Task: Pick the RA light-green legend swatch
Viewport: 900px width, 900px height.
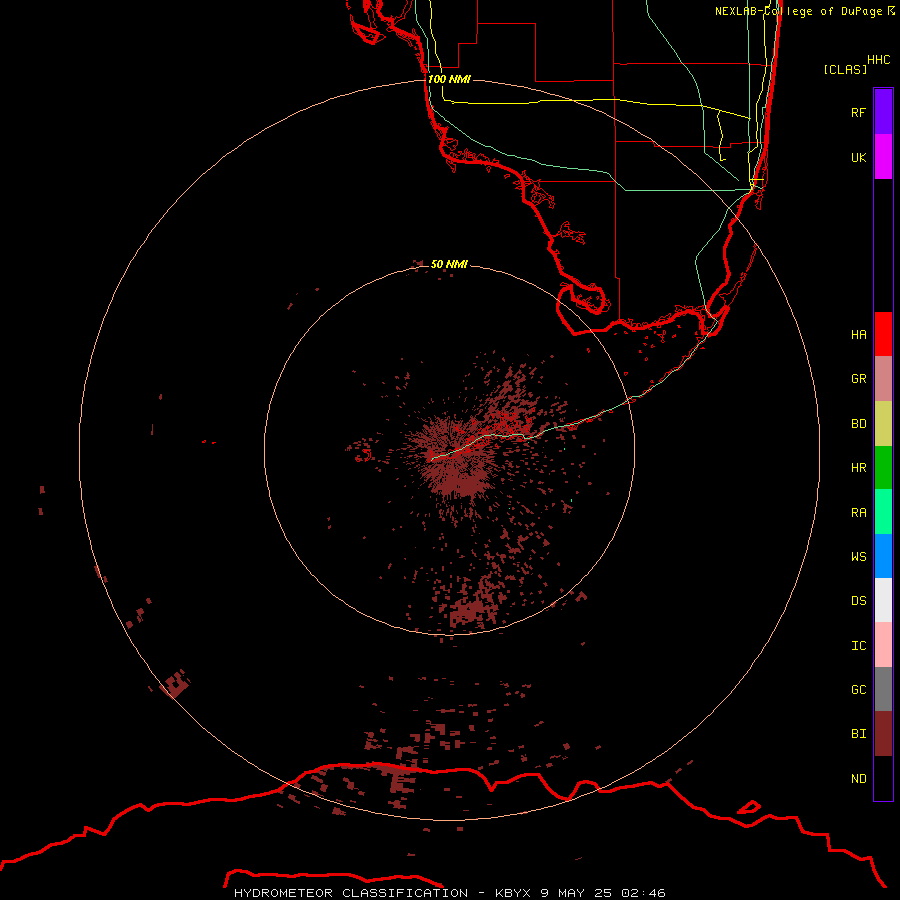Action: click(883, 512)
